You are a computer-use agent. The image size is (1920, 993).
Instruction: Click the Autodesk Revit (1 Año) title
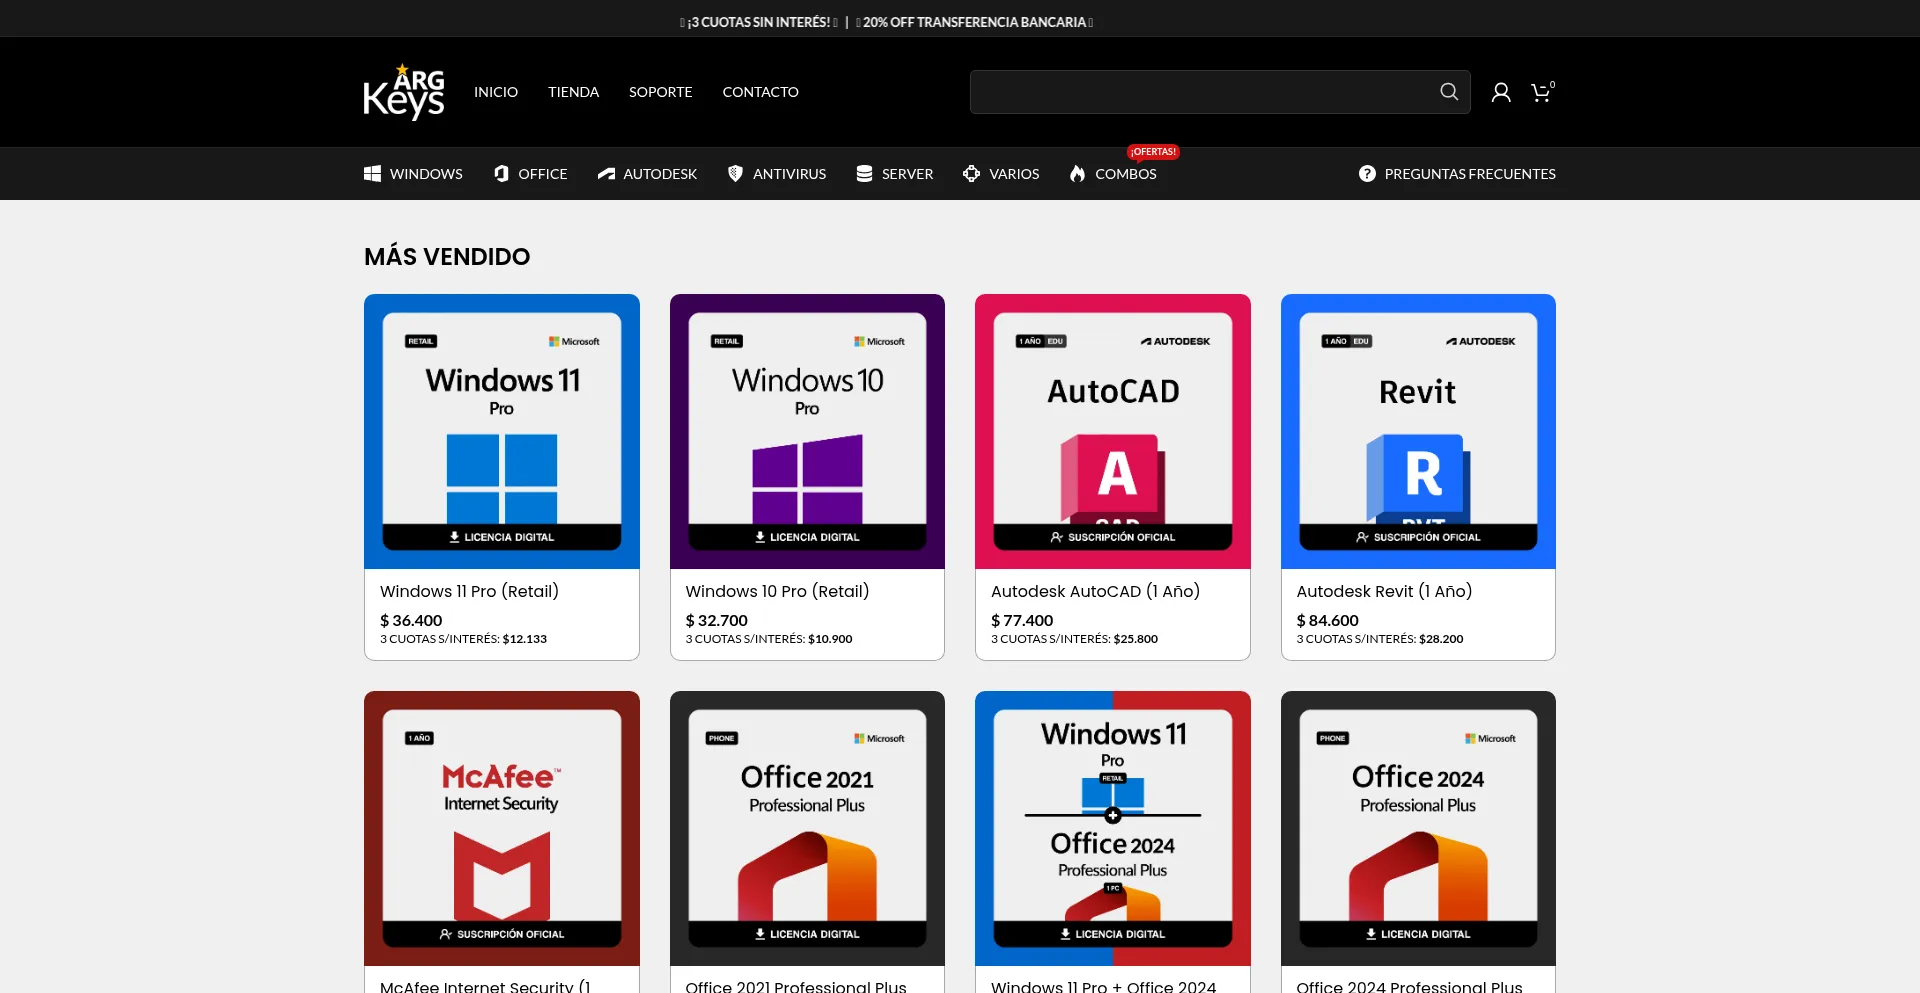(x=1384, y=591)
